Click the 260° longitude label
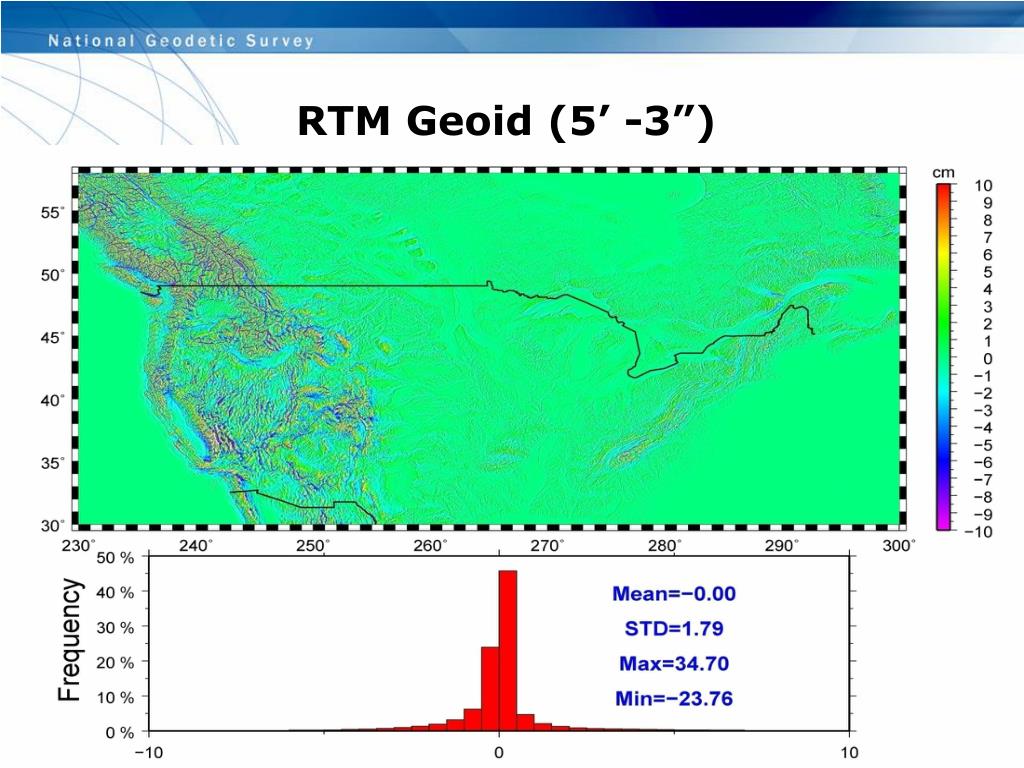 click(x=431, y=545)
